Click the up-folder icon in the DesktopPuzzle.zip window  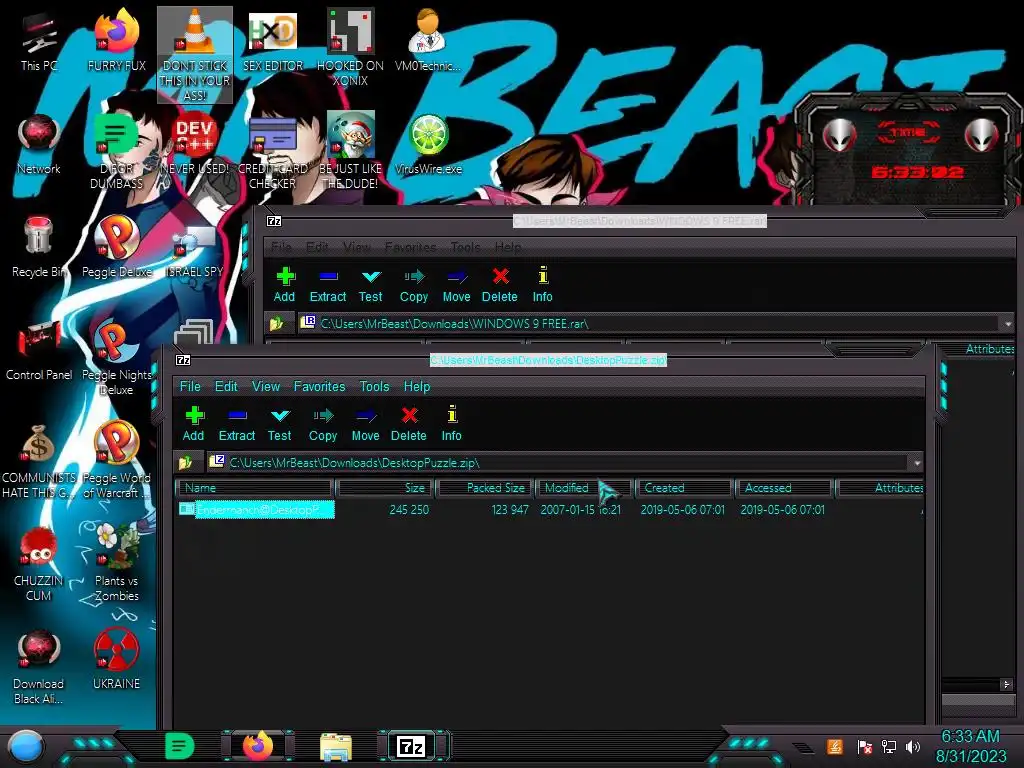(186, 462)
